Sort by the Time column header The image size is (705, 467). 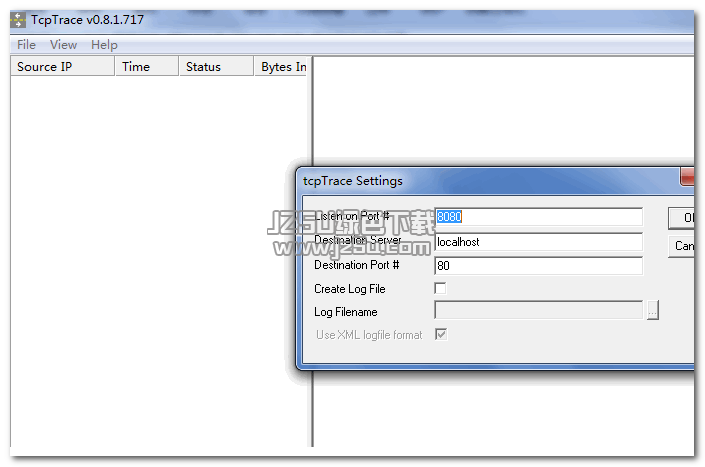coord(147,67)
